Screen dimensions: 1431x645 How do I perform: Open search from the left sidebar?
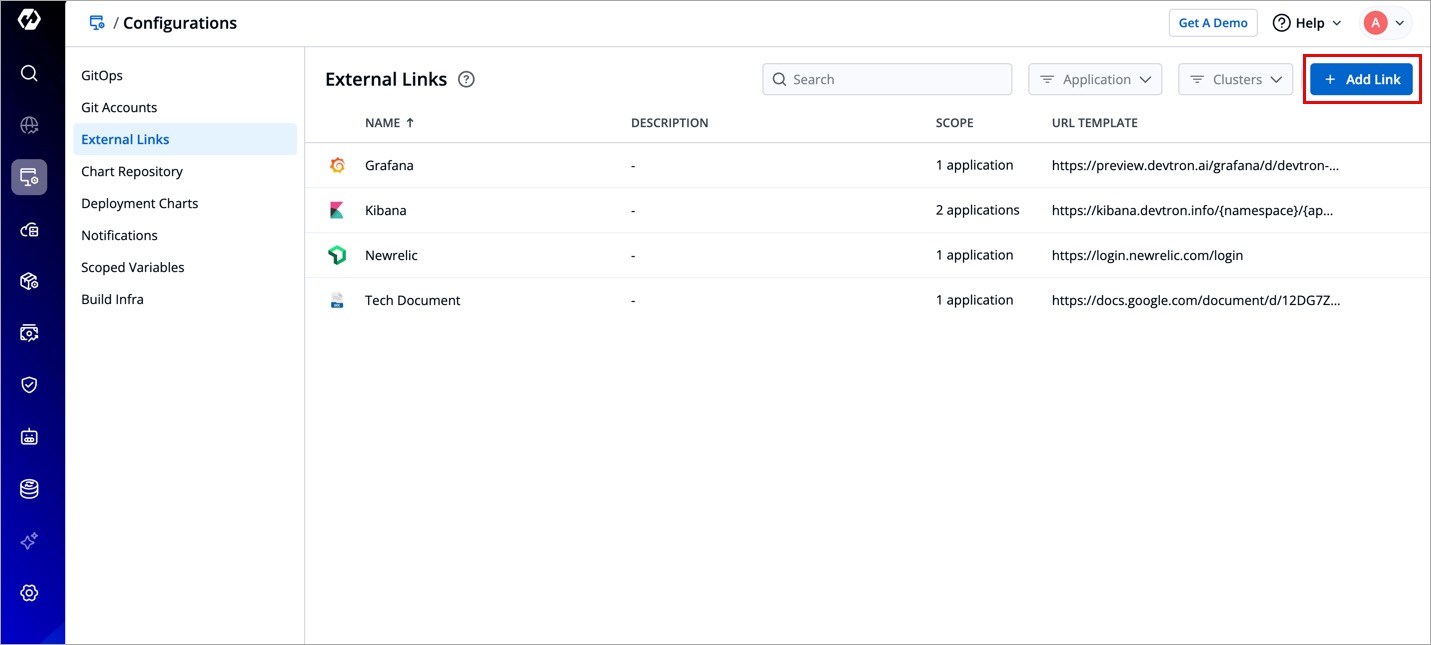(29, 73)
